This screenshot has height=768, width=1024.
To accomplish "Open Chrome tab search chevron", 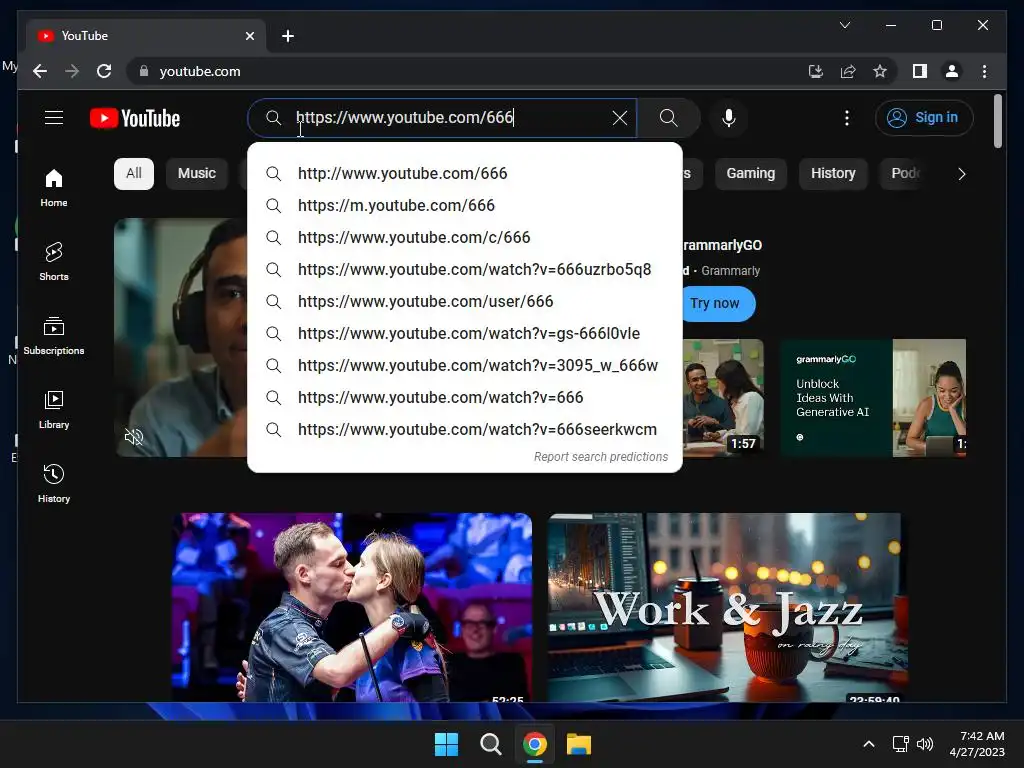I will point(844,25).
